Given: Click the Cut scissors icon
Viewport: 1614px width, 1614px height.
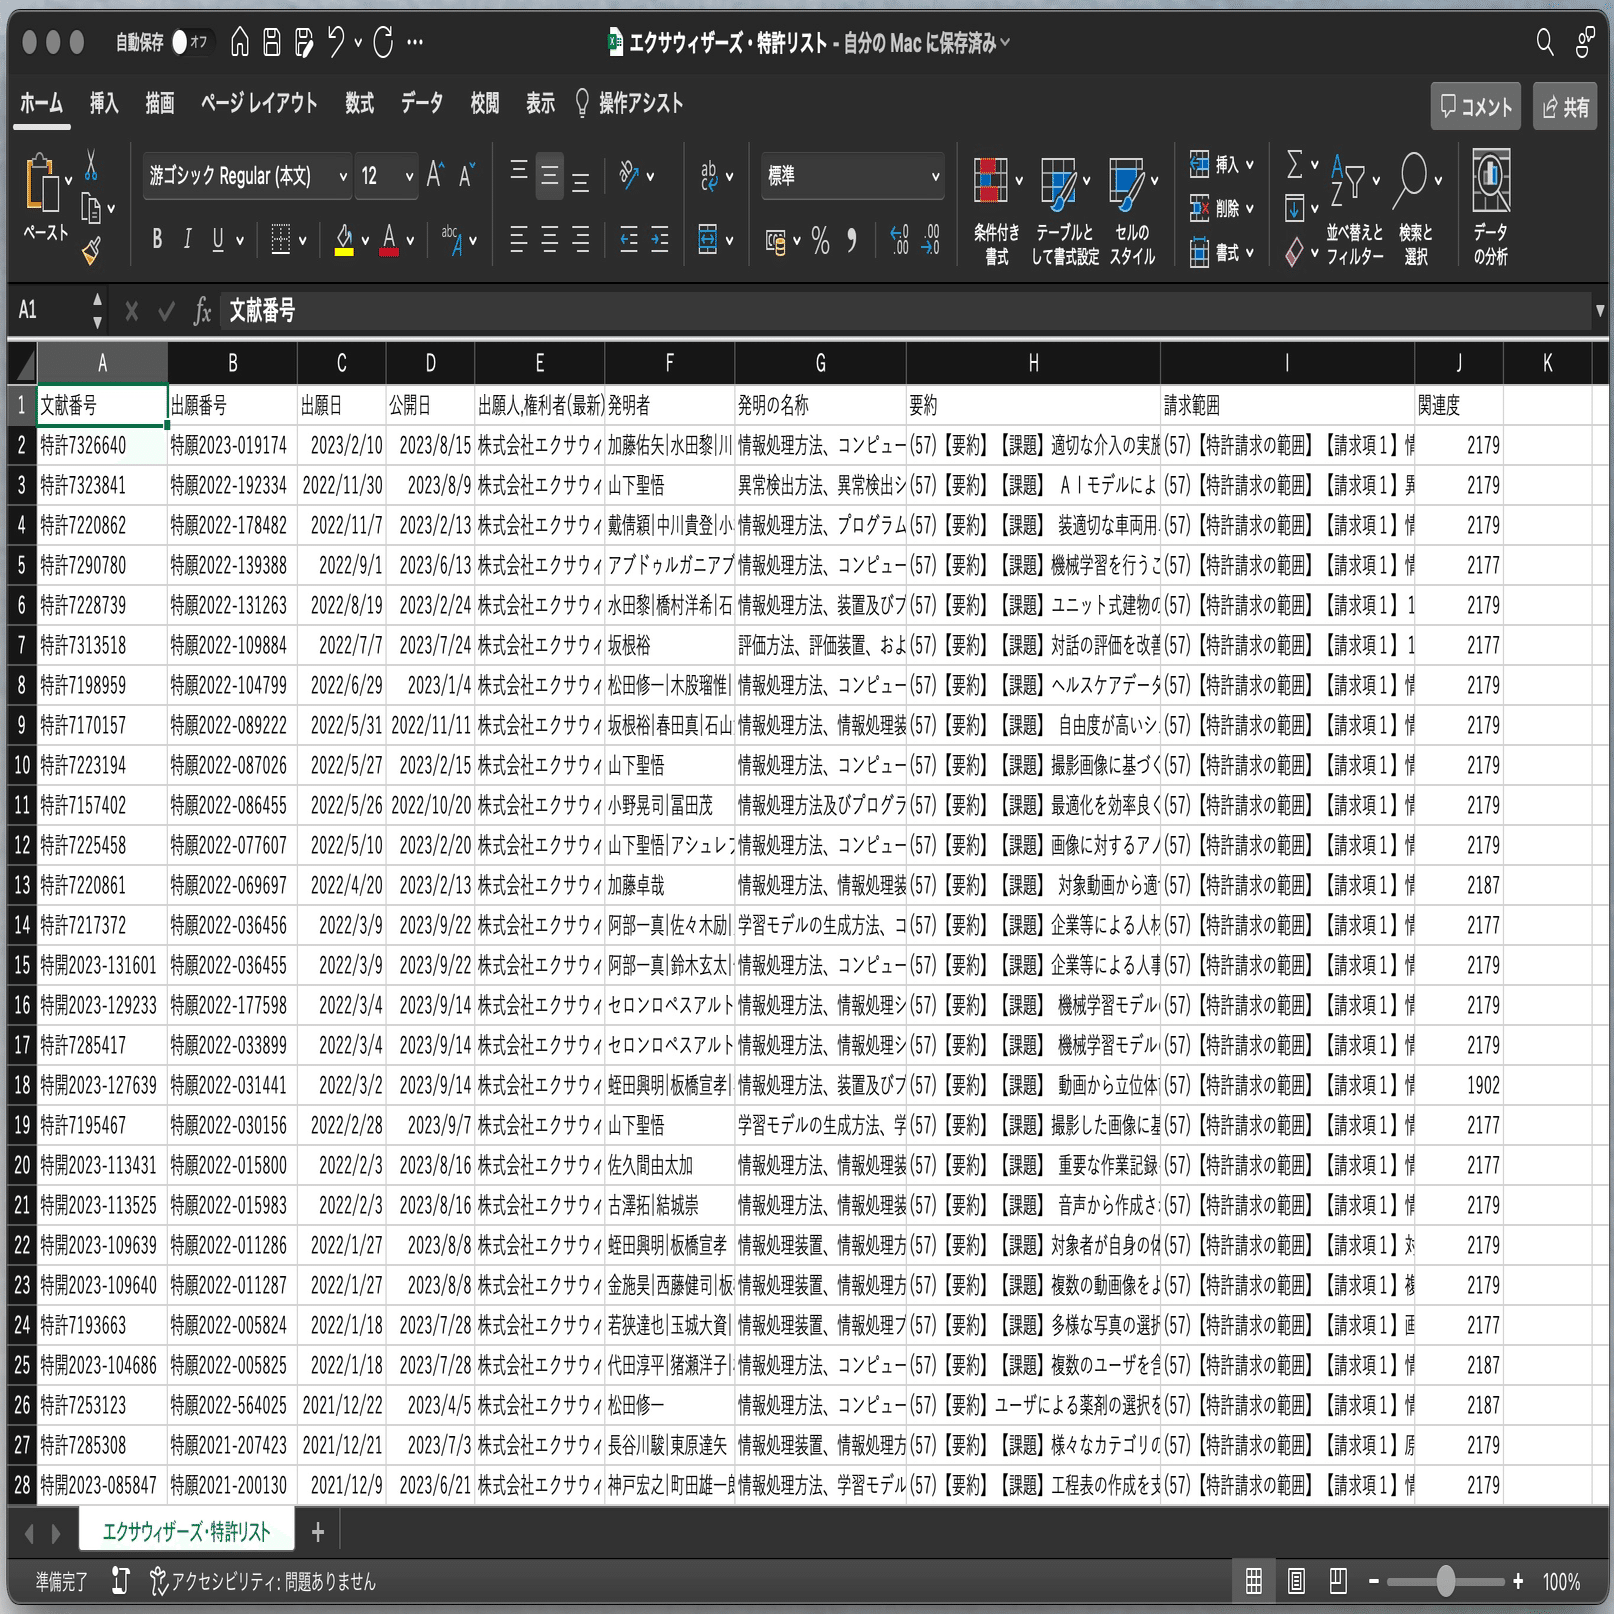Looking at the screenshot, I should (91, 165).
